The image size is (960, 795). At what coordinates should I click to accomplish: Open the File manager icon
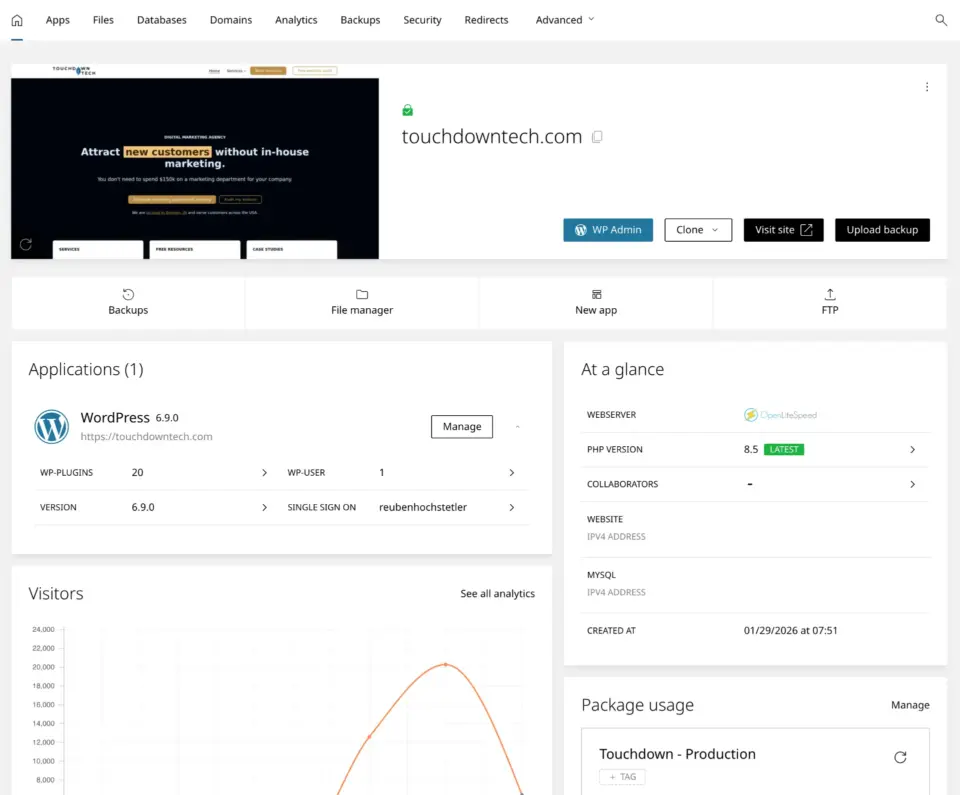361,294
